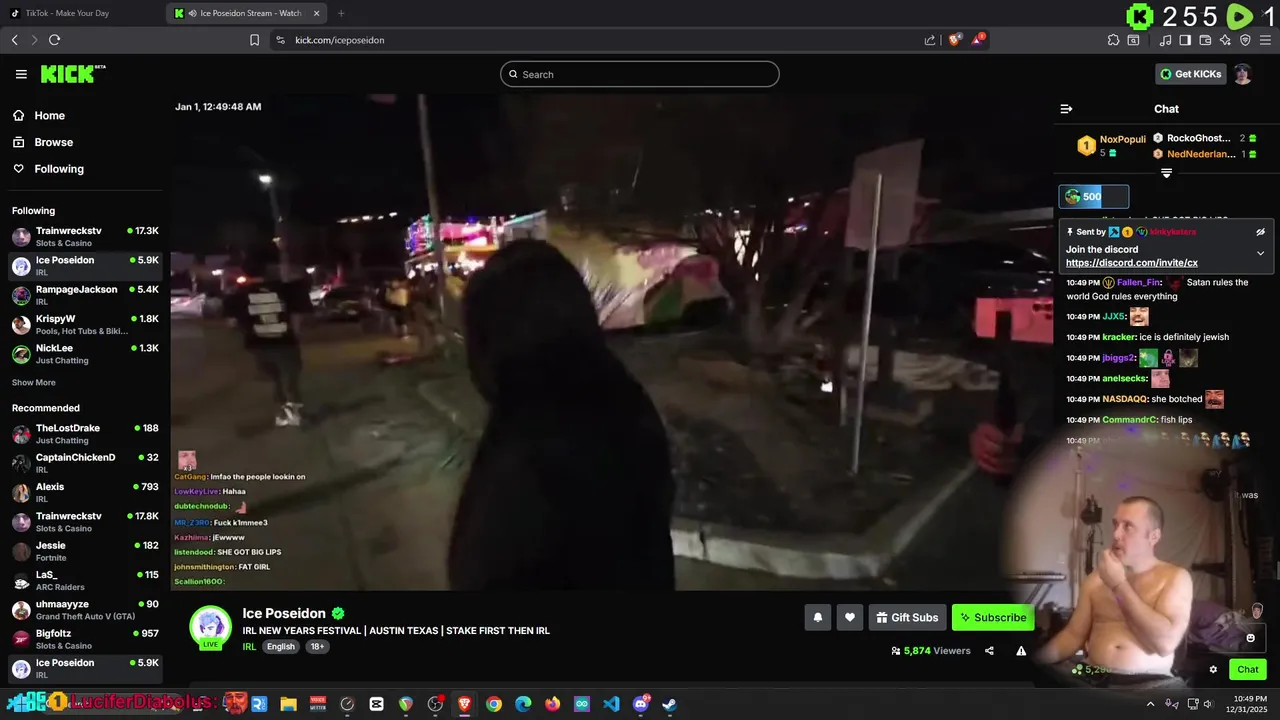Expand the gifter leaderboard
1280x720 pixels.
click(x=1166, y=173)
